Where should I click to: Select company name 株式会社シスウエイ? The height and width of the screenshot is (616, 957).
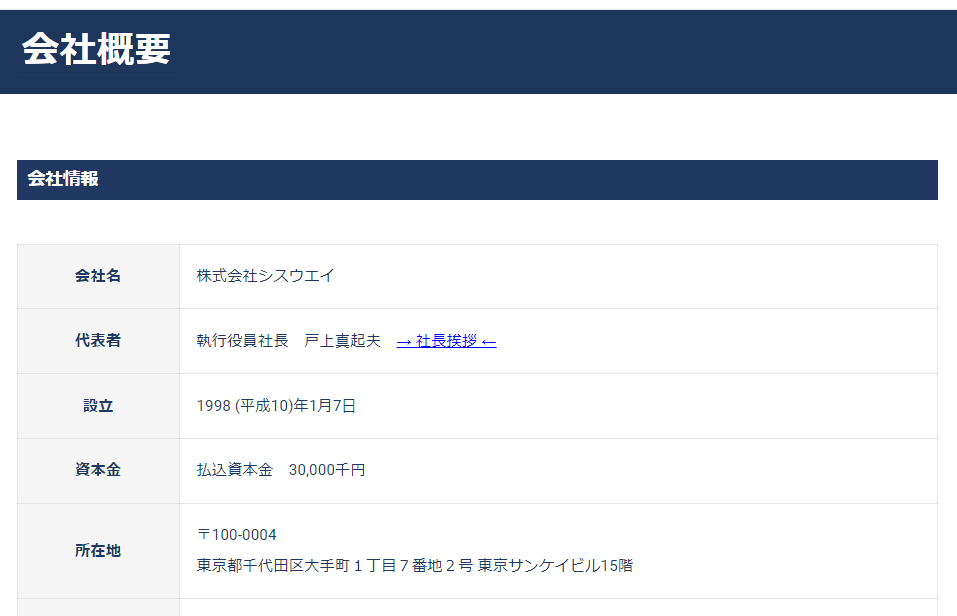point(265,276)
